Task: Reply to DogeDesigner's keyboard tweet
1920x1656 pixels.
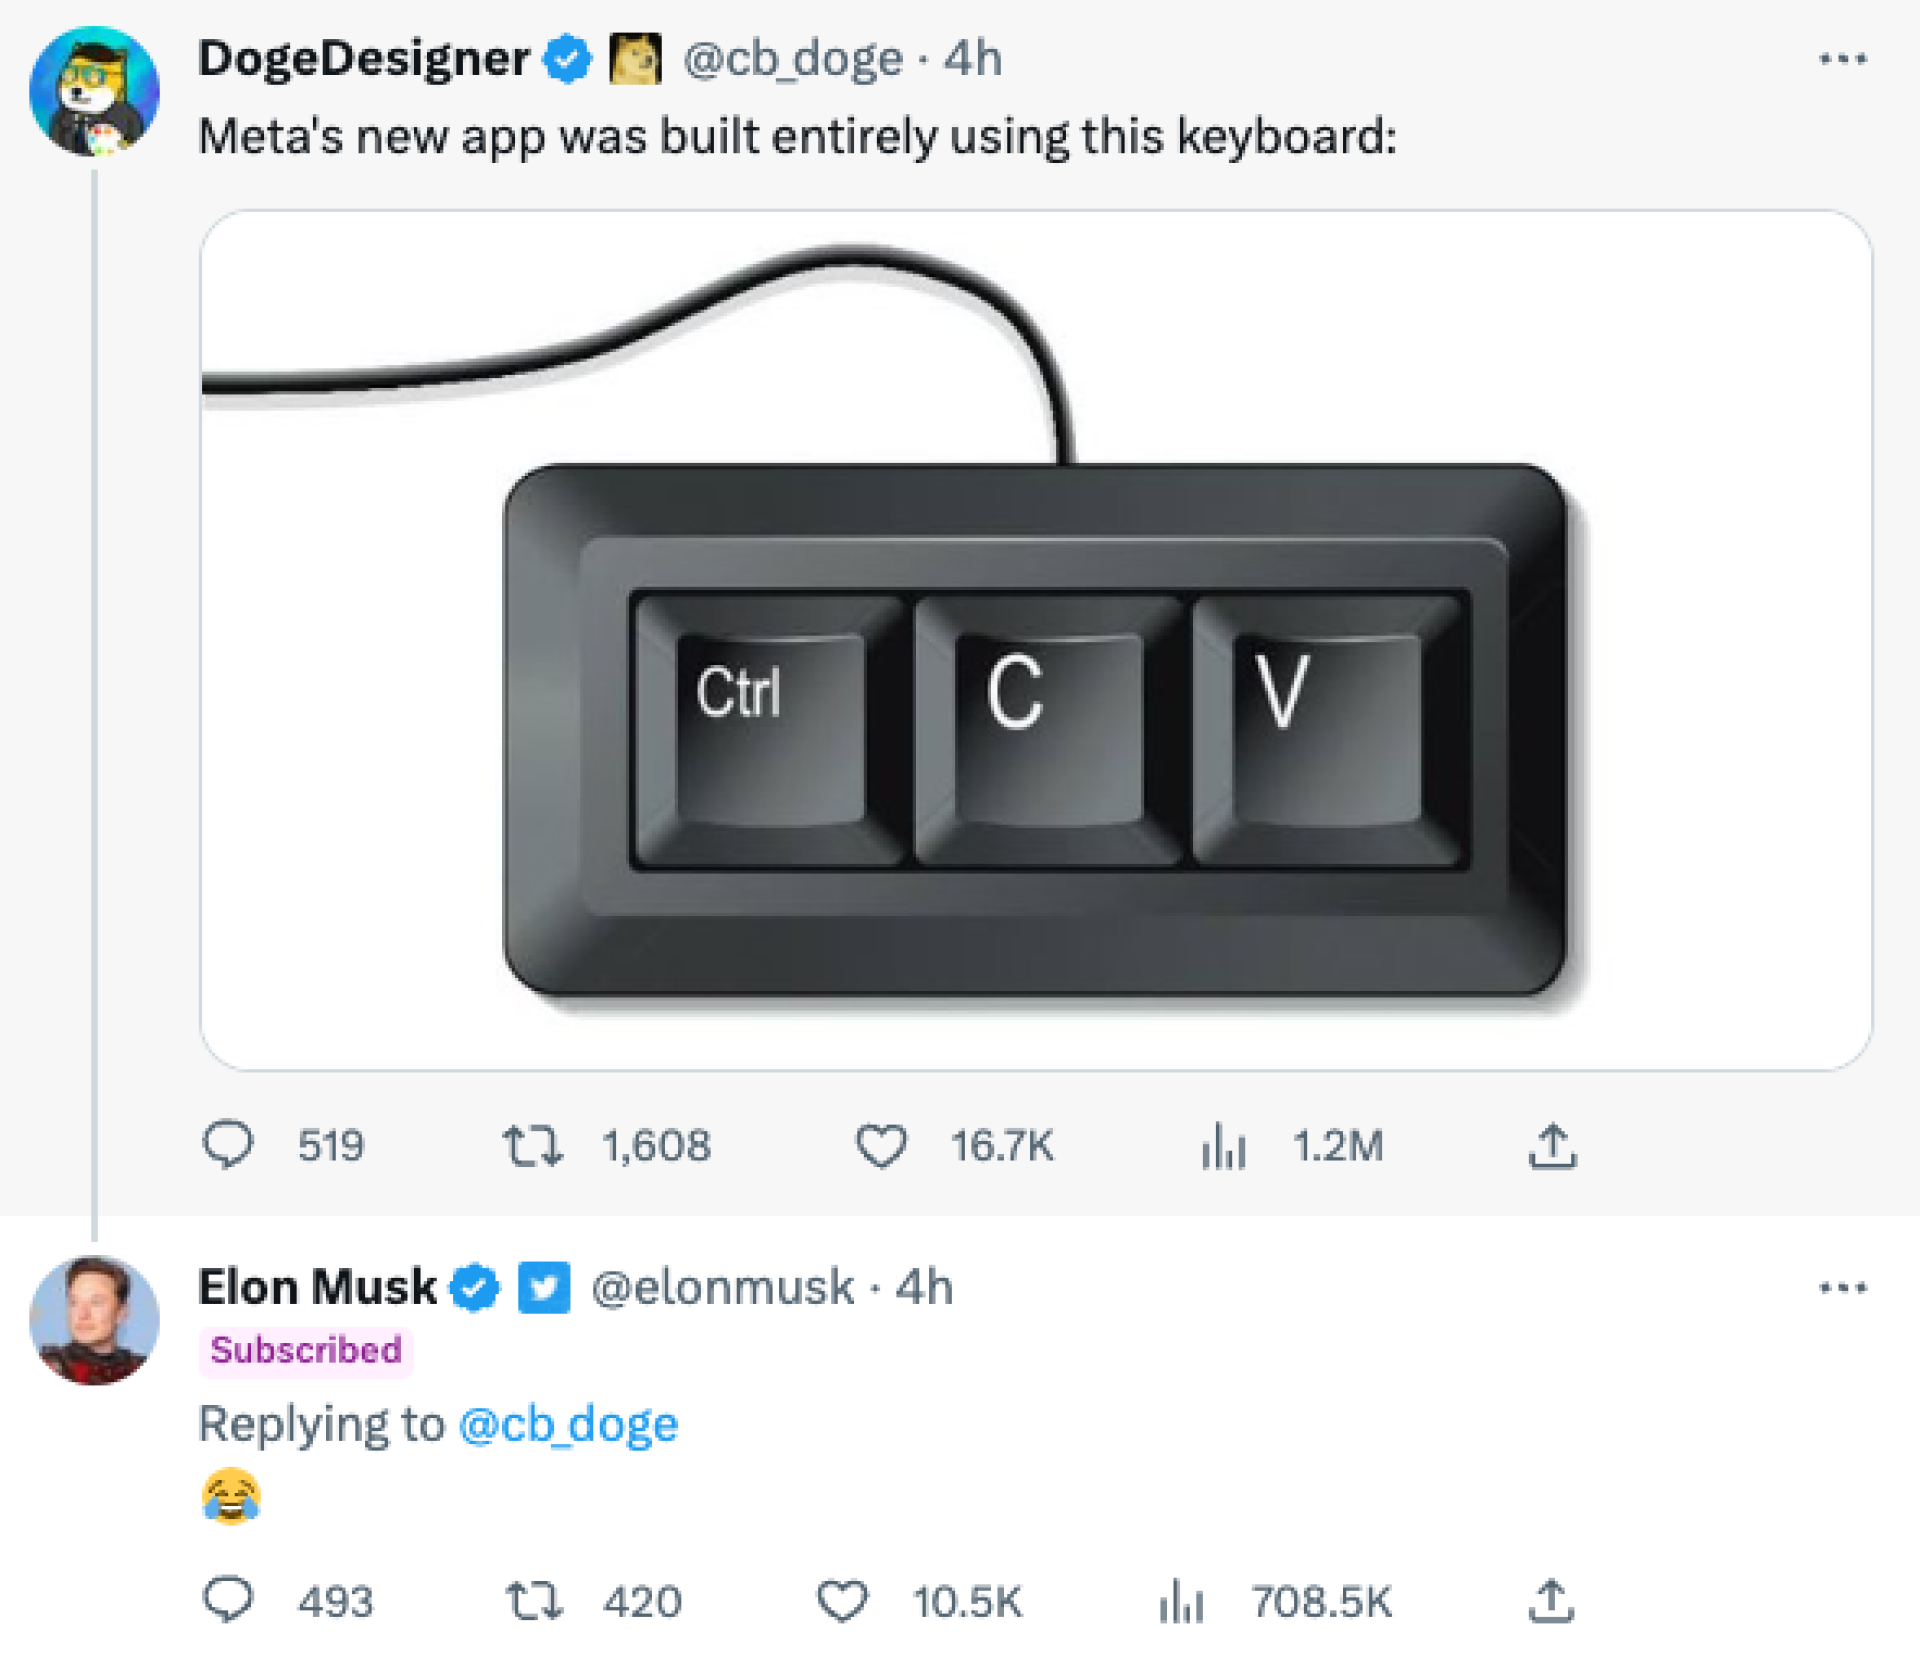Action: pyautogui.click(x=228, y=1145)
